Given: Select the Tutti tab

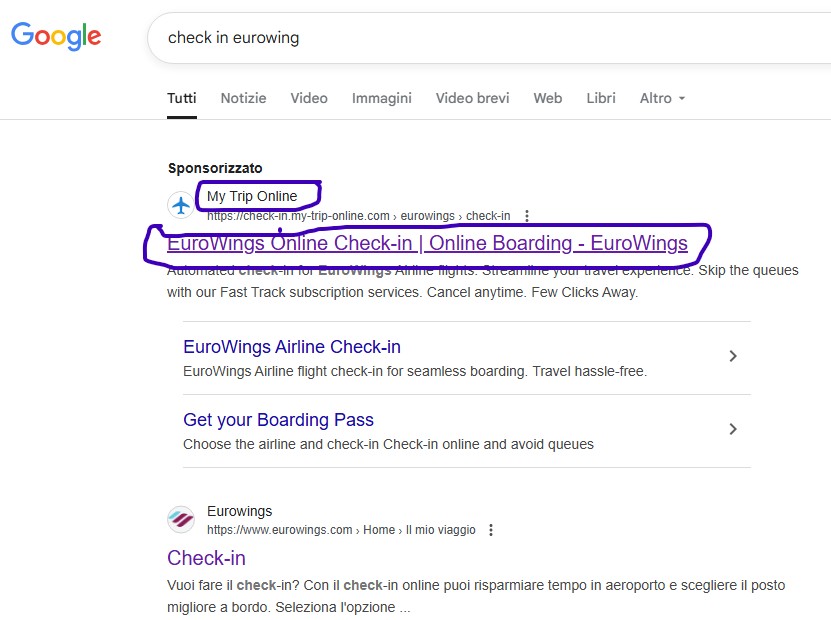Looking at the screenshot, I should [182, 98].
